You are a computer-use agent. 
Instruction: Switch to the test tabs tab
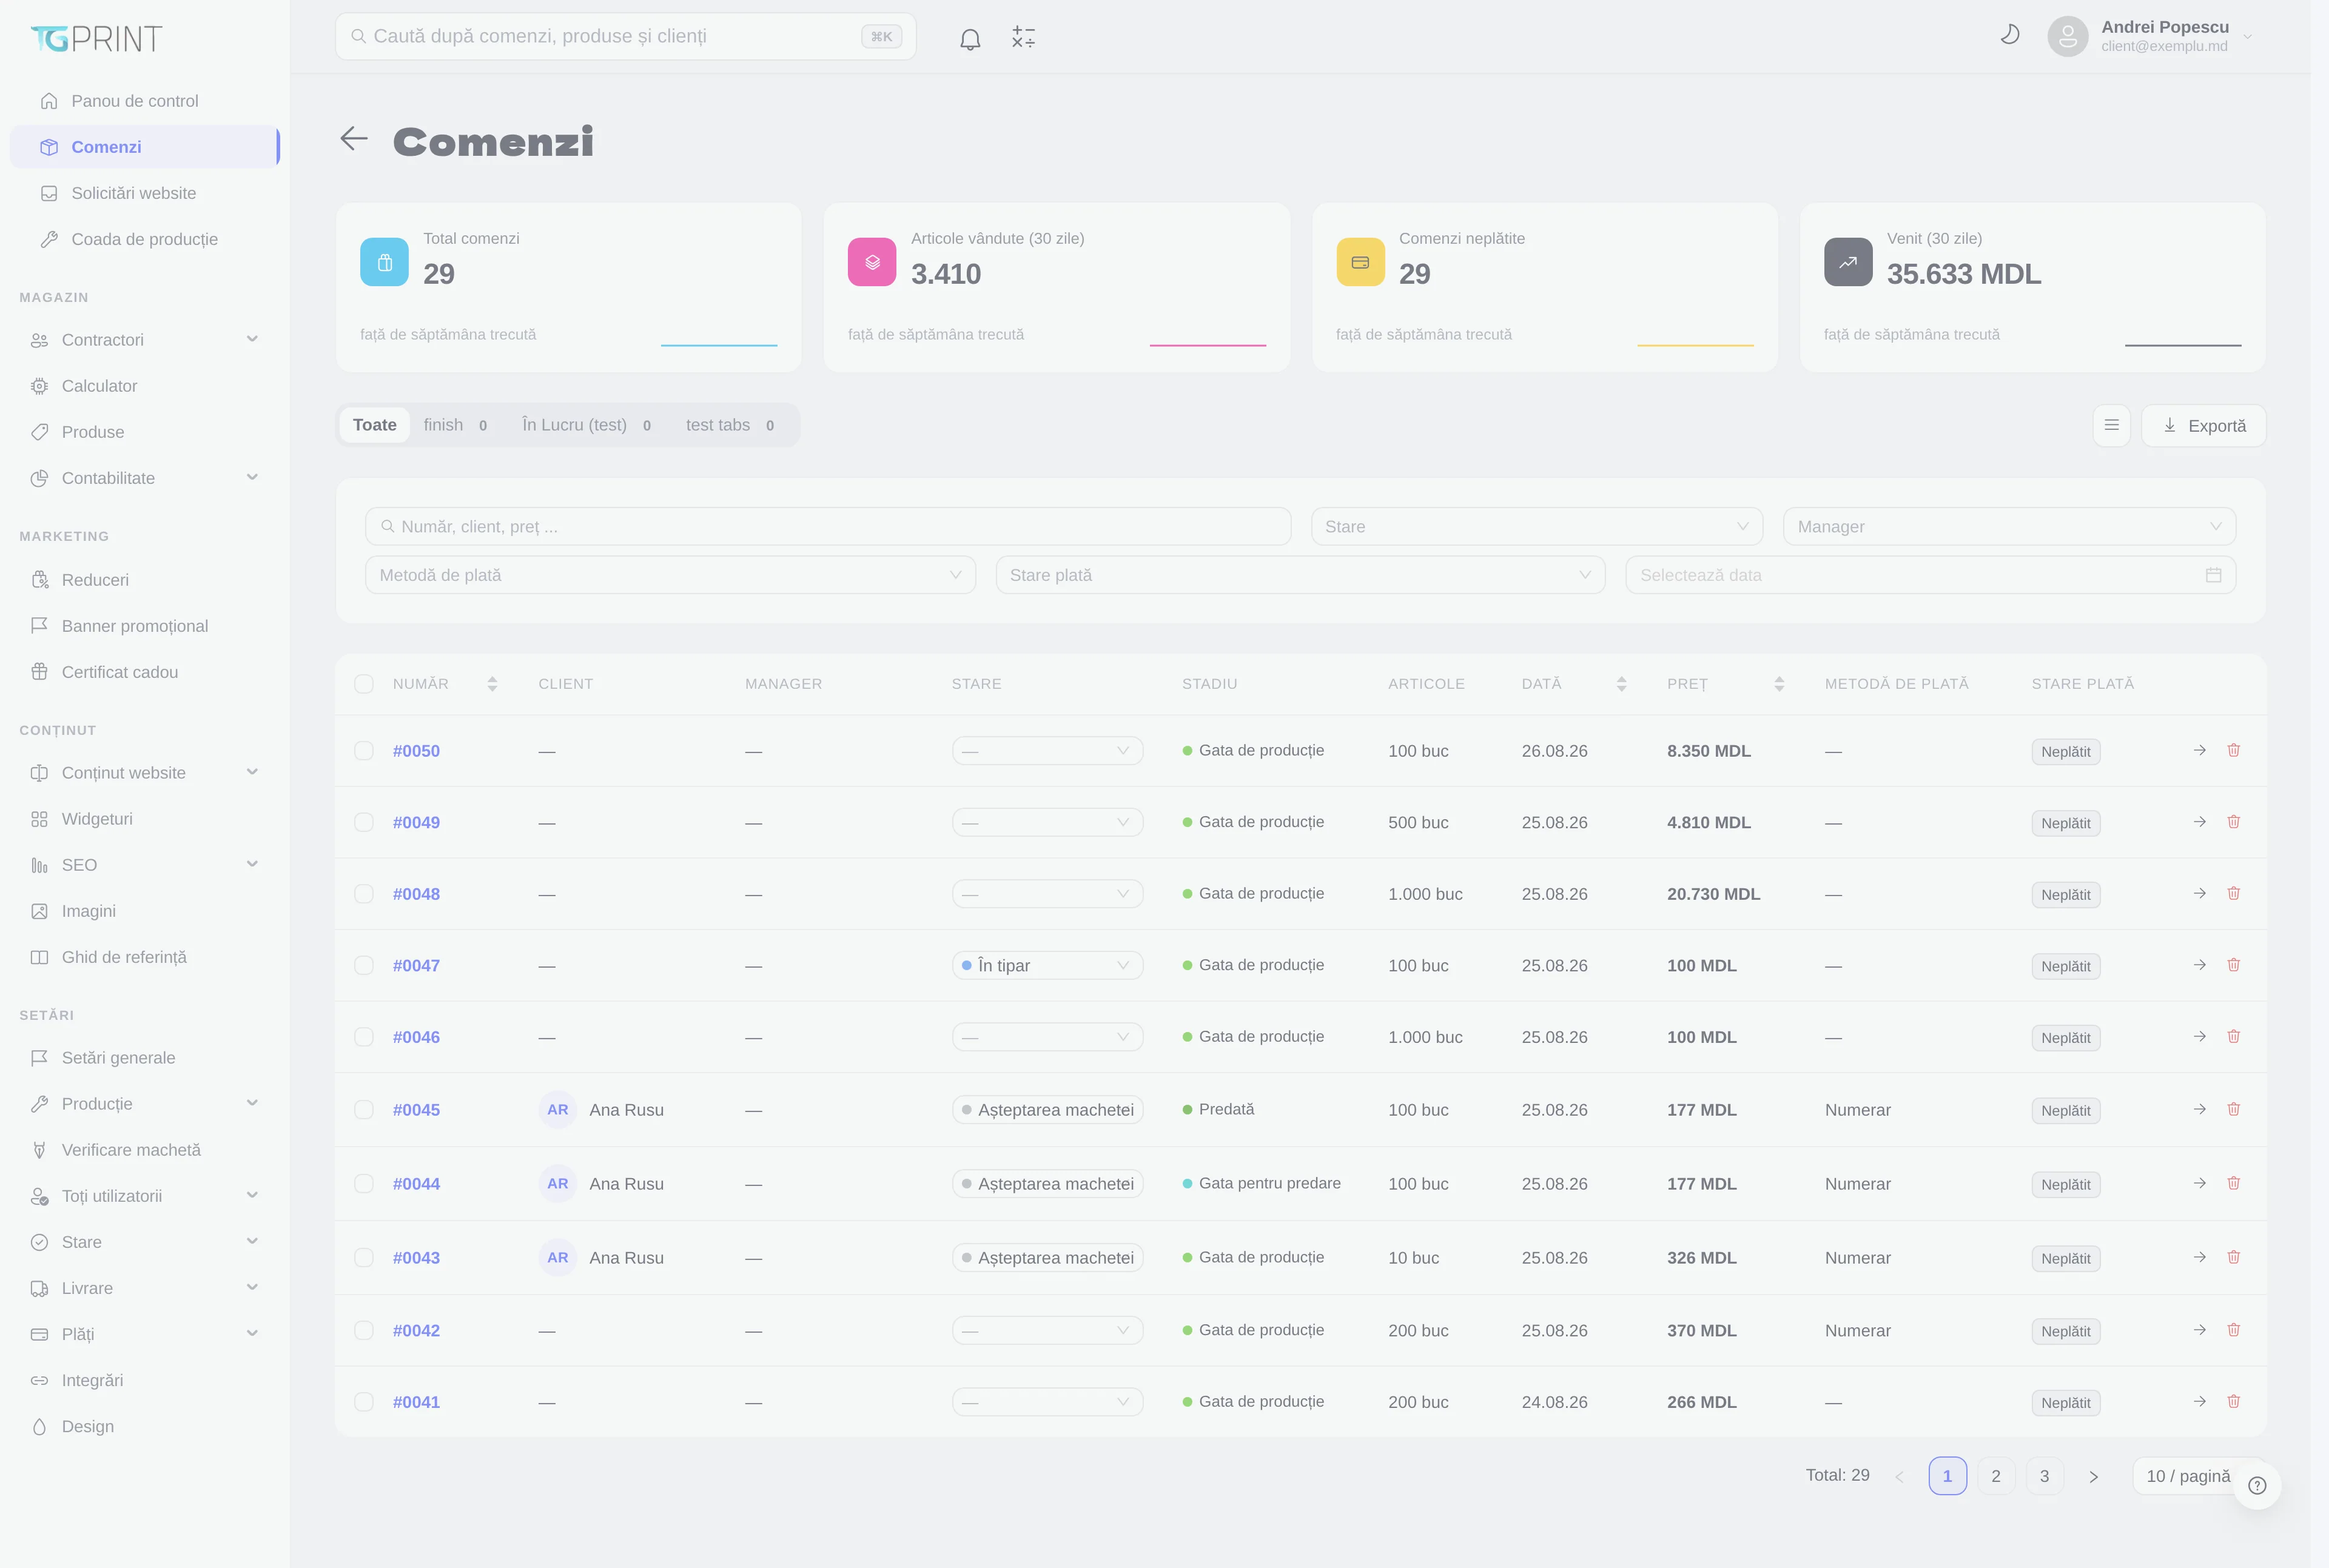click(730, 425)
